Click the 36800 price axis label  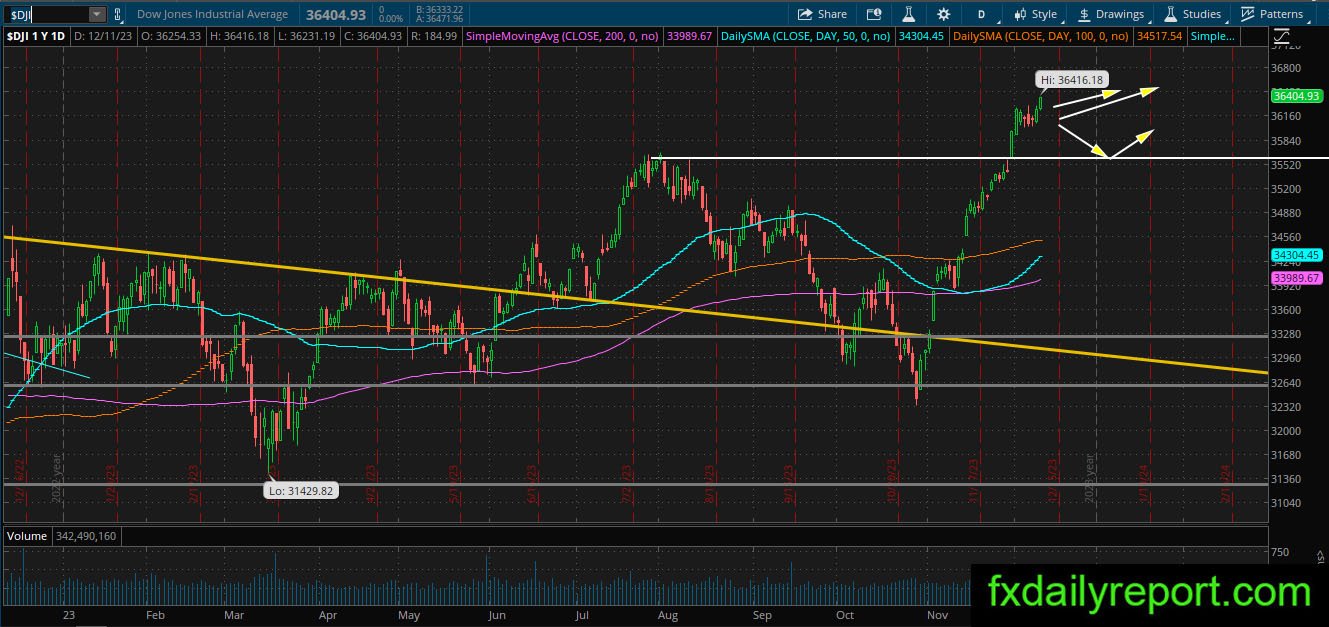(1286, 69)
